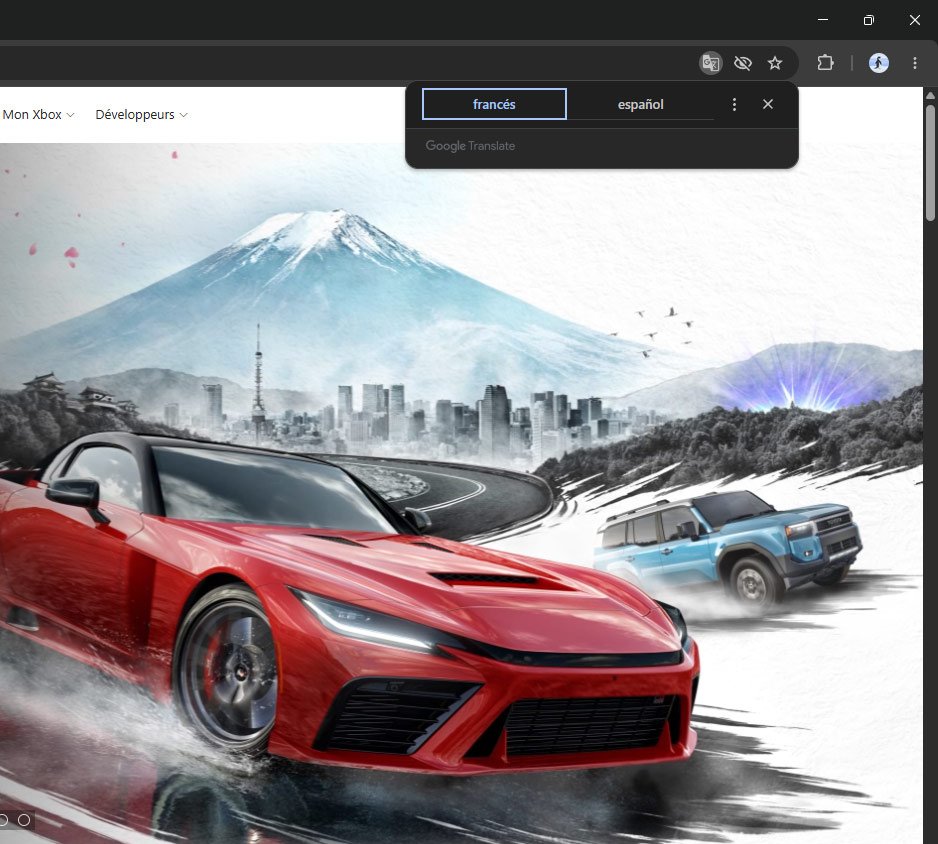
Task: Click the red sports car hero banner
Action: coord(461,493)
